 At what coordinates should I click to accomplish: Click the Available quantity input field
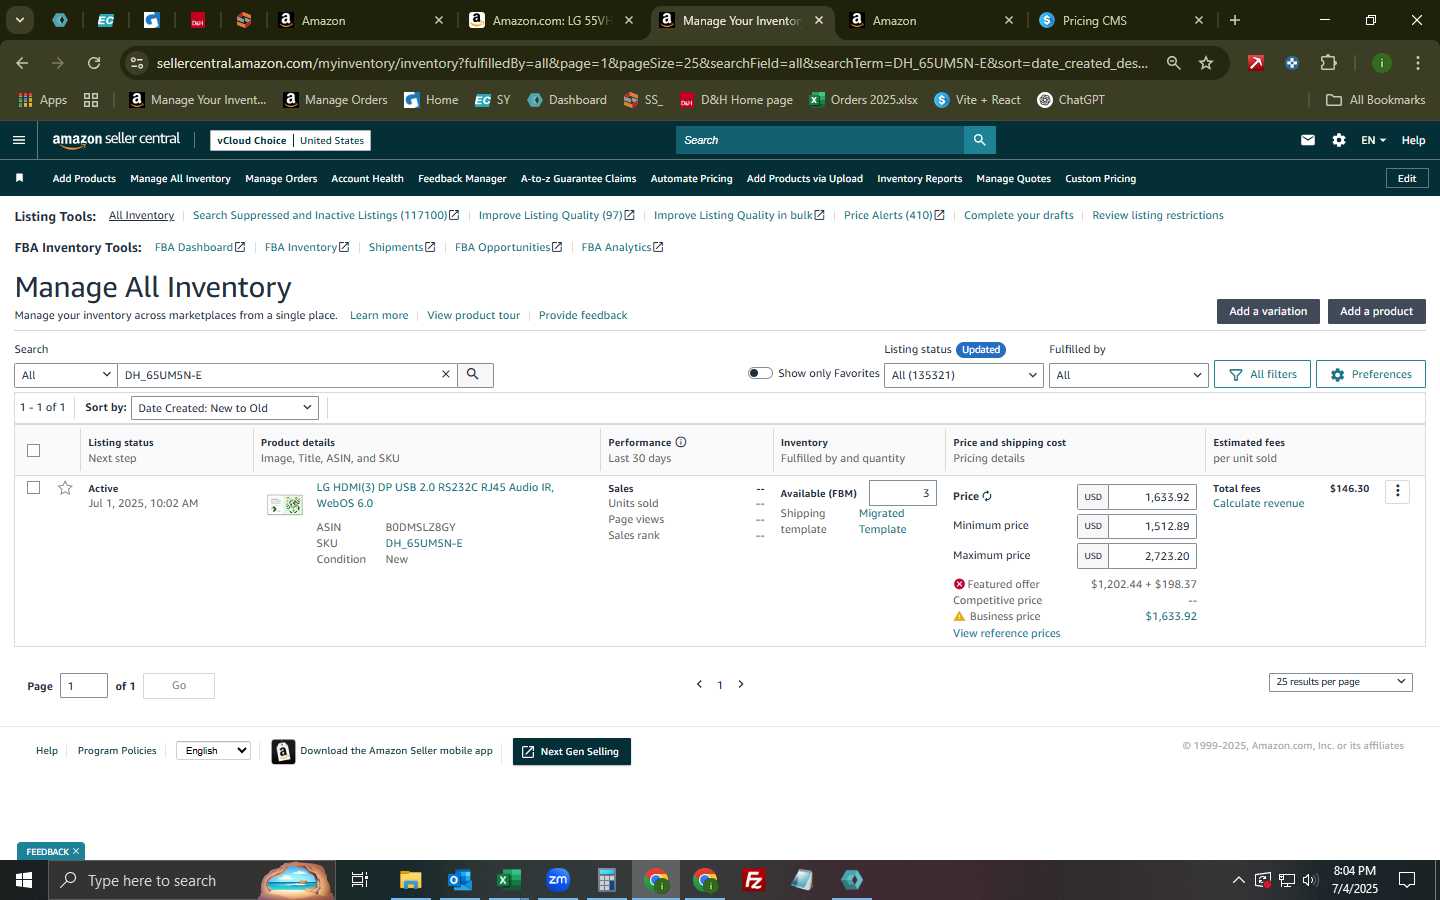click(x=903, y=493)
